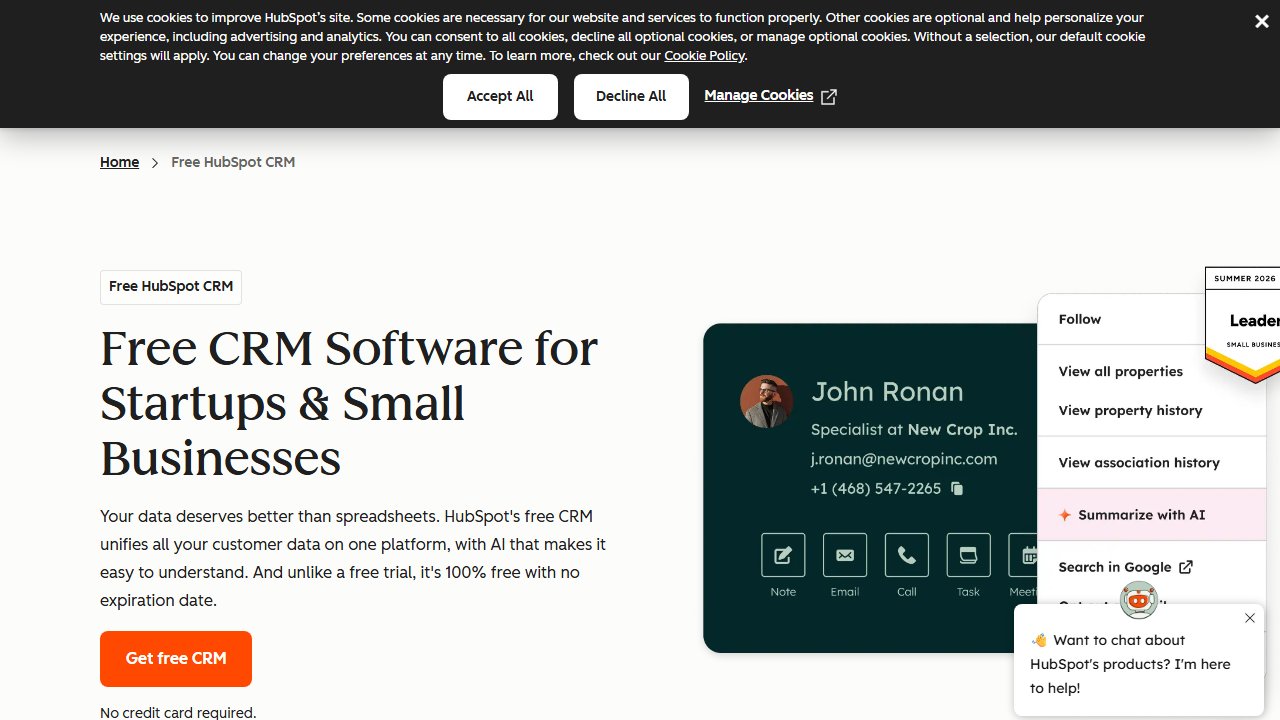Click the Summarize with AI sparkle icon
Image resolution: width=1280 pixels, height=720 pixels.
(1065, 515)
